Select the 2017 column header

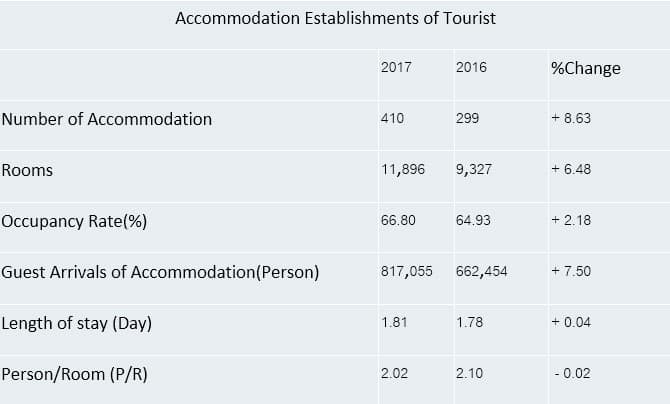coord(396,67)
